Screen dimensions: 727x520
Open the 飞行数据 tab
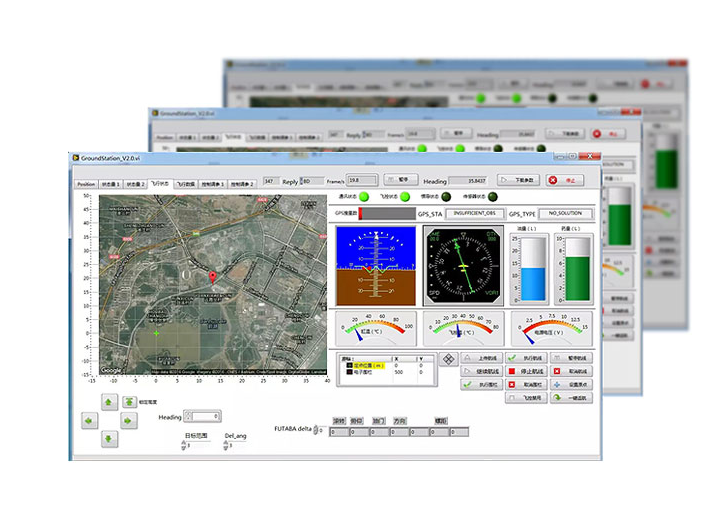click(x=187, y=184)
